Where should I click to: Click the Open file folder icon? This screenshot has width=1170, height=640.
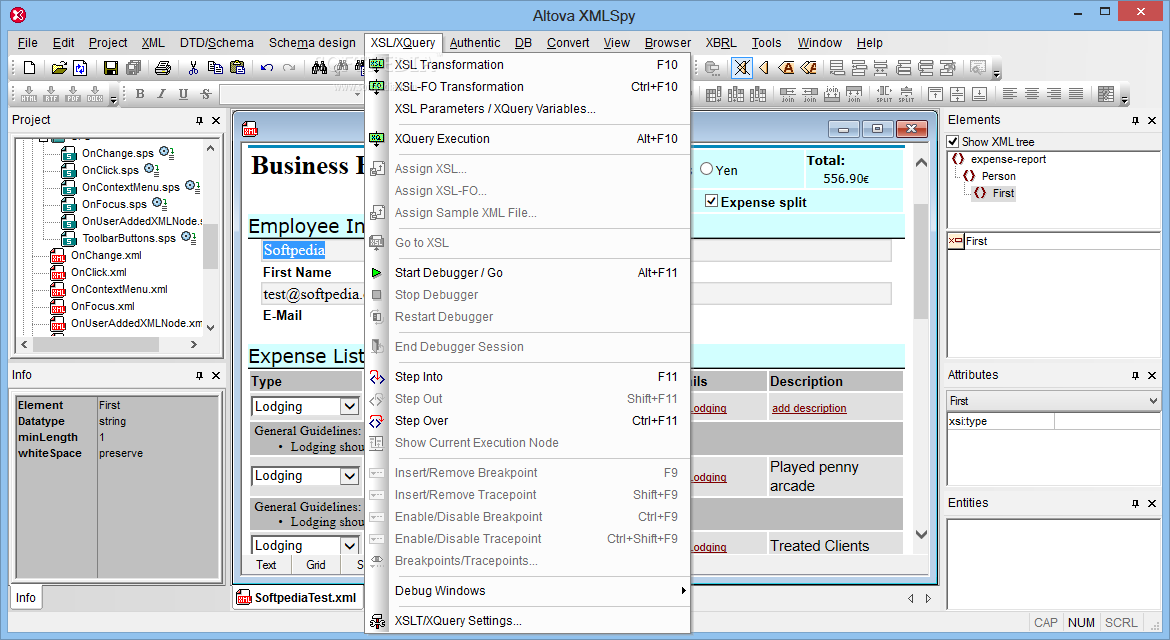pyautogui.click(x=59, y=68)
